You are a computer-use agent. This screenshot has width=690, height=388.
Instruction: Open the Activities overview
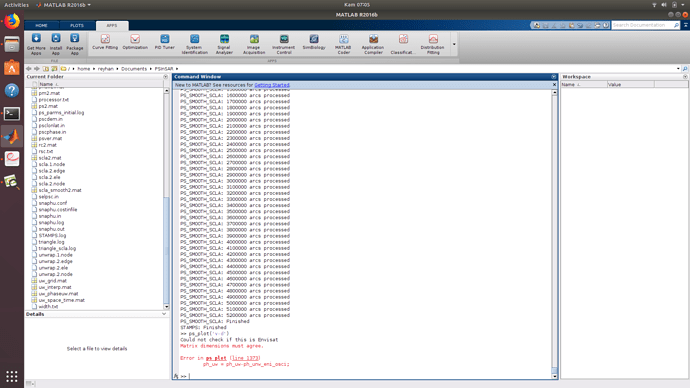point(16,5)
